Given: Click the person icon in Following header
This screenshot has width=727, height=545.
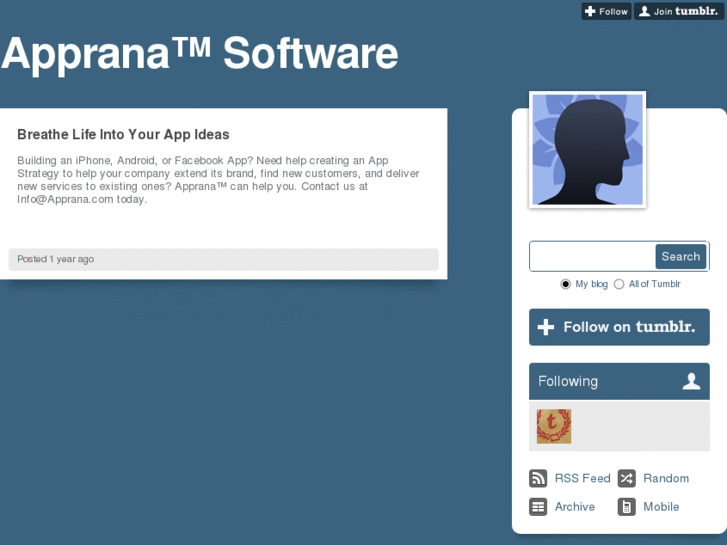Looking at the screenshot, I should [691, 381].
